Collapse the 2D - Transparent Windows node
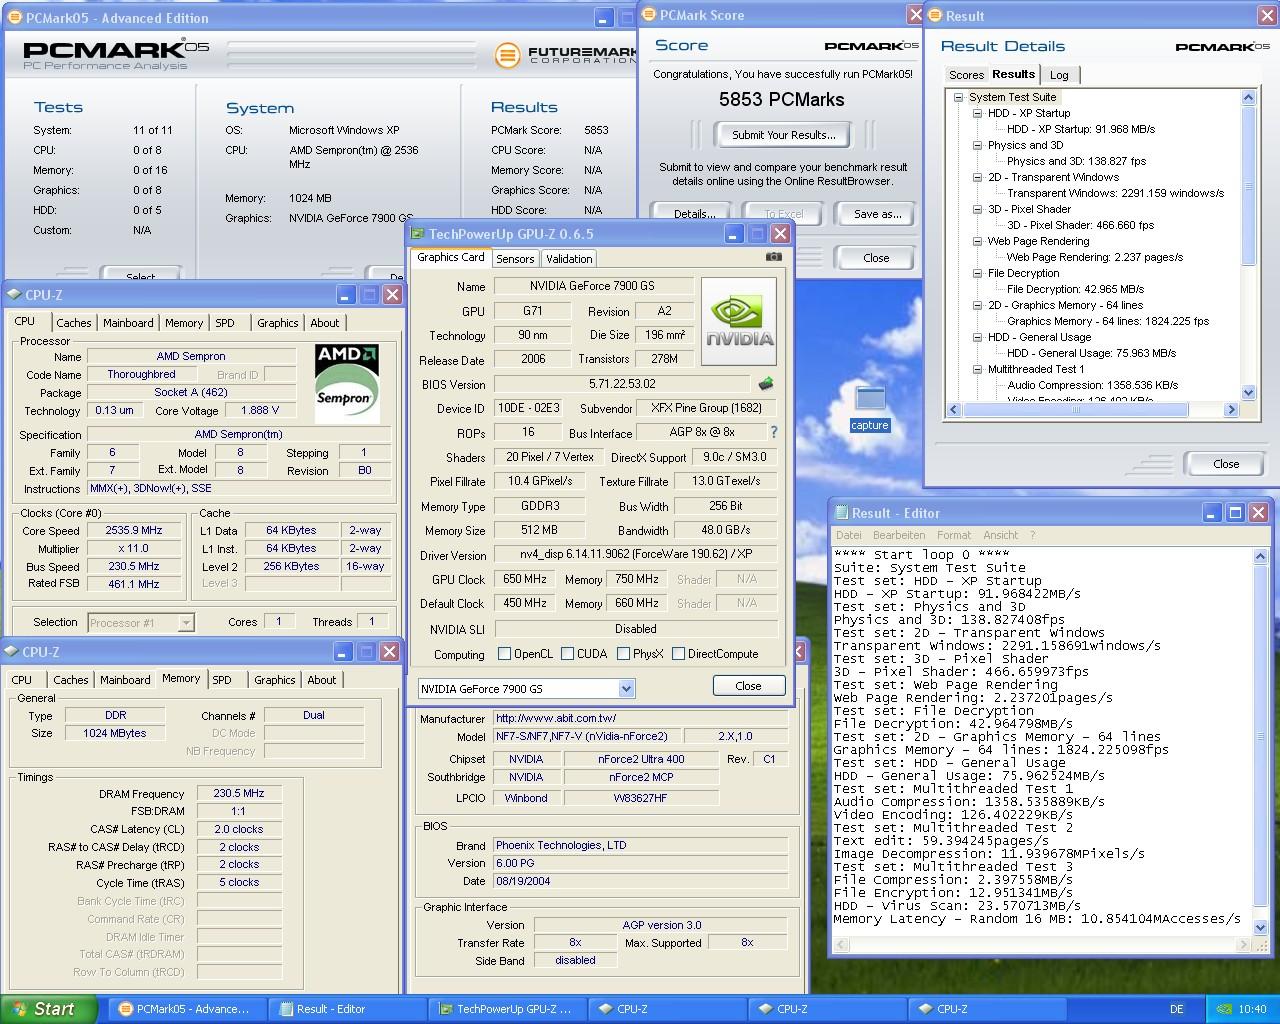The width and height of the screenshot is (1280, 1024). point(978,177)
